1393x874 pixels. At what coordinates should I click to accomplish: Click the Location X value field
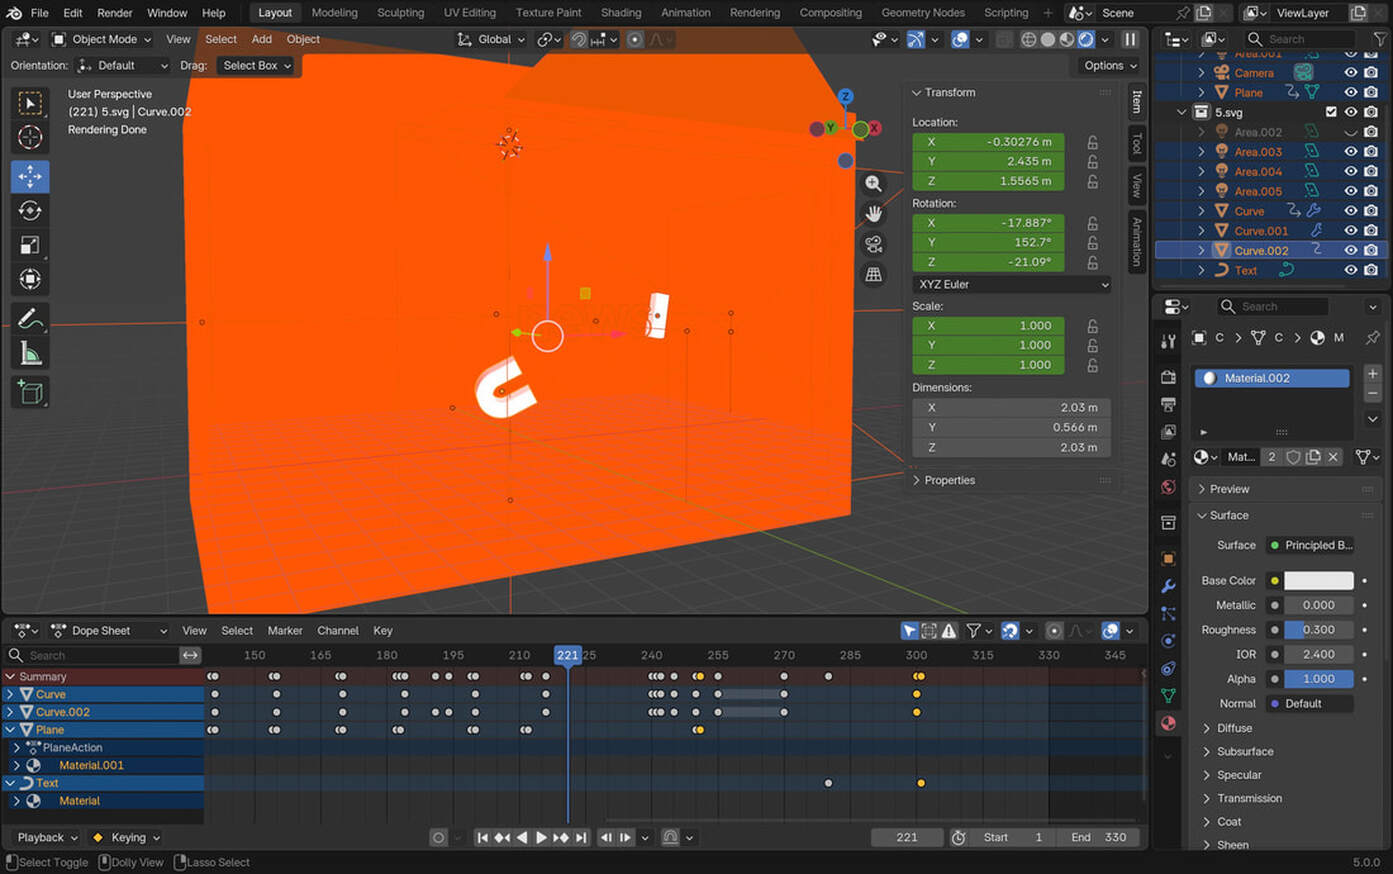pyautogui.click(x=988, y=142)
